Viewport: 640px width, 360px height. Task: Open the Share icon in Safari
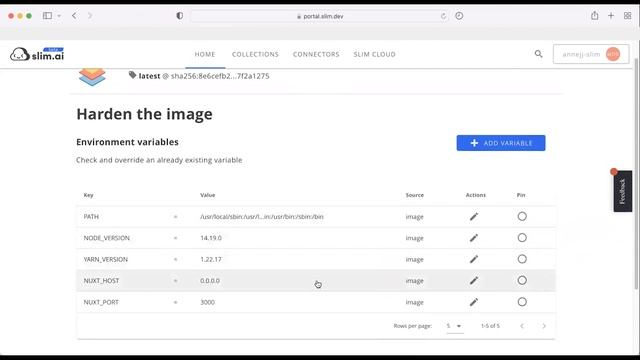coord(595,16)
